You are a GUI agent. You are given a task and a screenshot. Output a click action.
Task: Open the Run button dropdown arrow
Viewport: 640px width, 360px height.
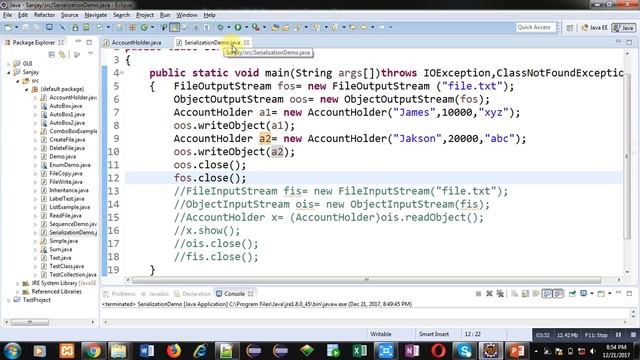(246, 27)
